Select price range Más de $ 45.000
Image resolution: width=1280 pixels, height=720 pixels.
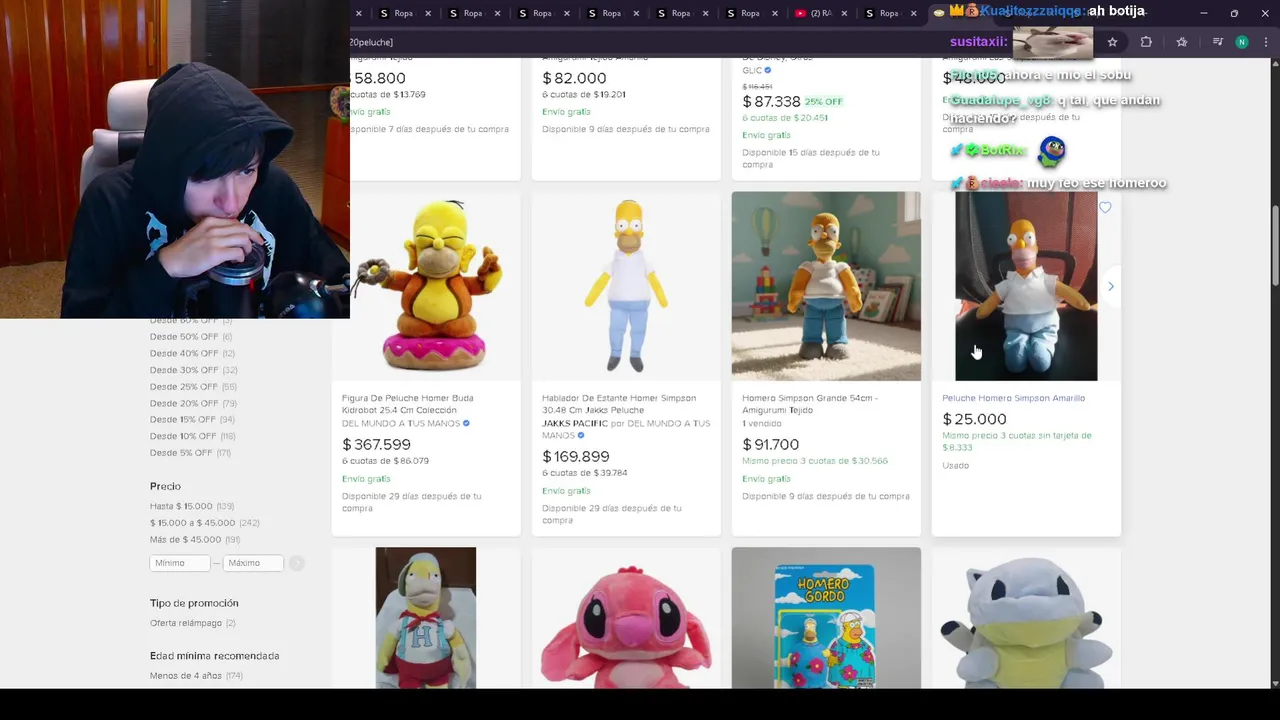(195, 540)
